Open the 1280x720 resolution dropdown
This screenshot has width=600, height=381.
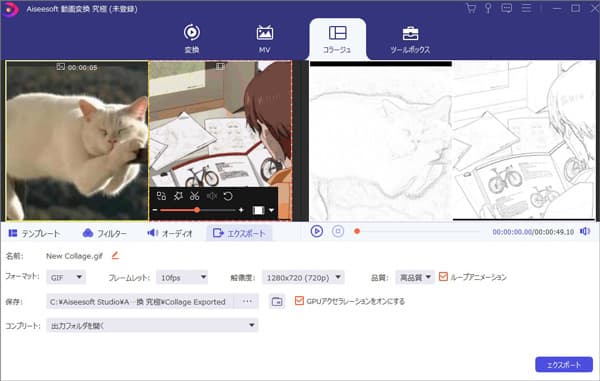(x=303, y=277)
